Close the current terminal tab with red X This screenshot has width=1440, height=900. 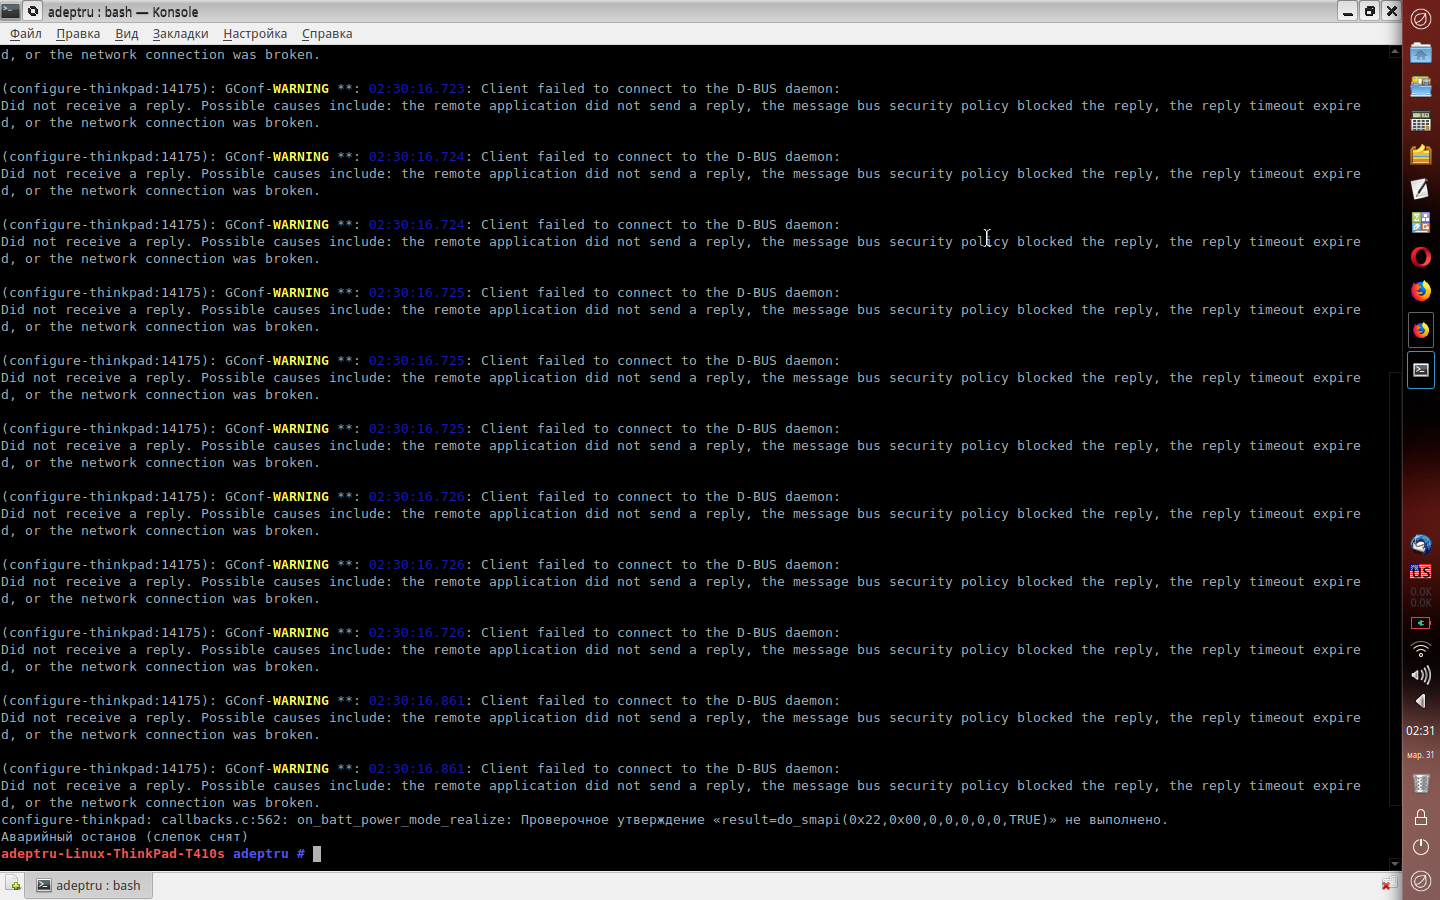[1387, 884]
